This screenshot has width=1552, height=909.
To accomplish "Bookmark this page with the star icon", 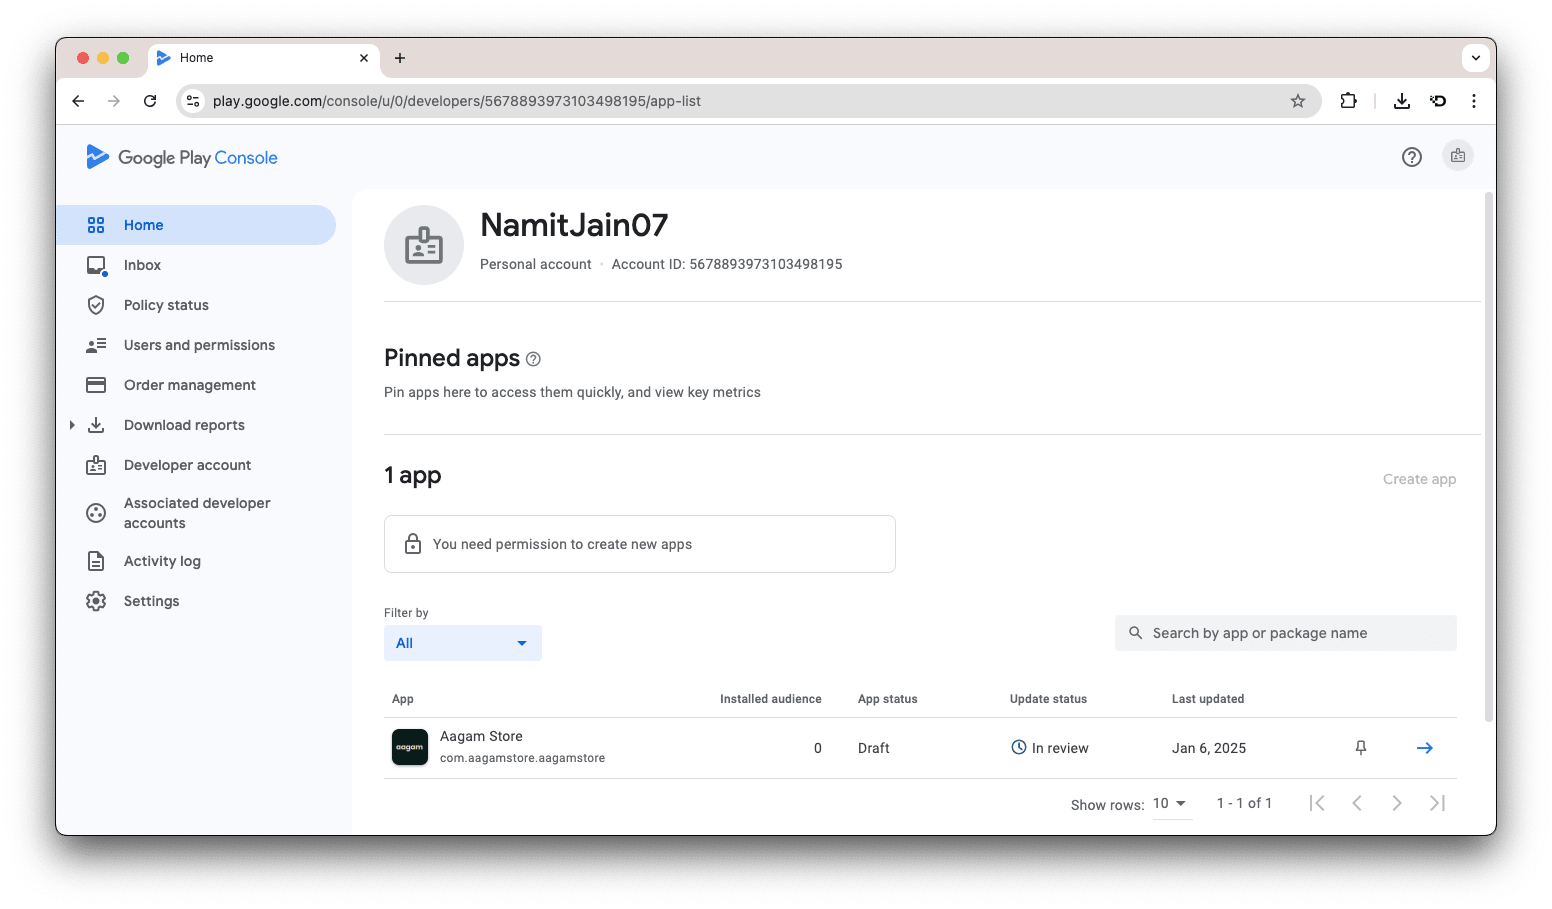I will [x=1297, y=101].
